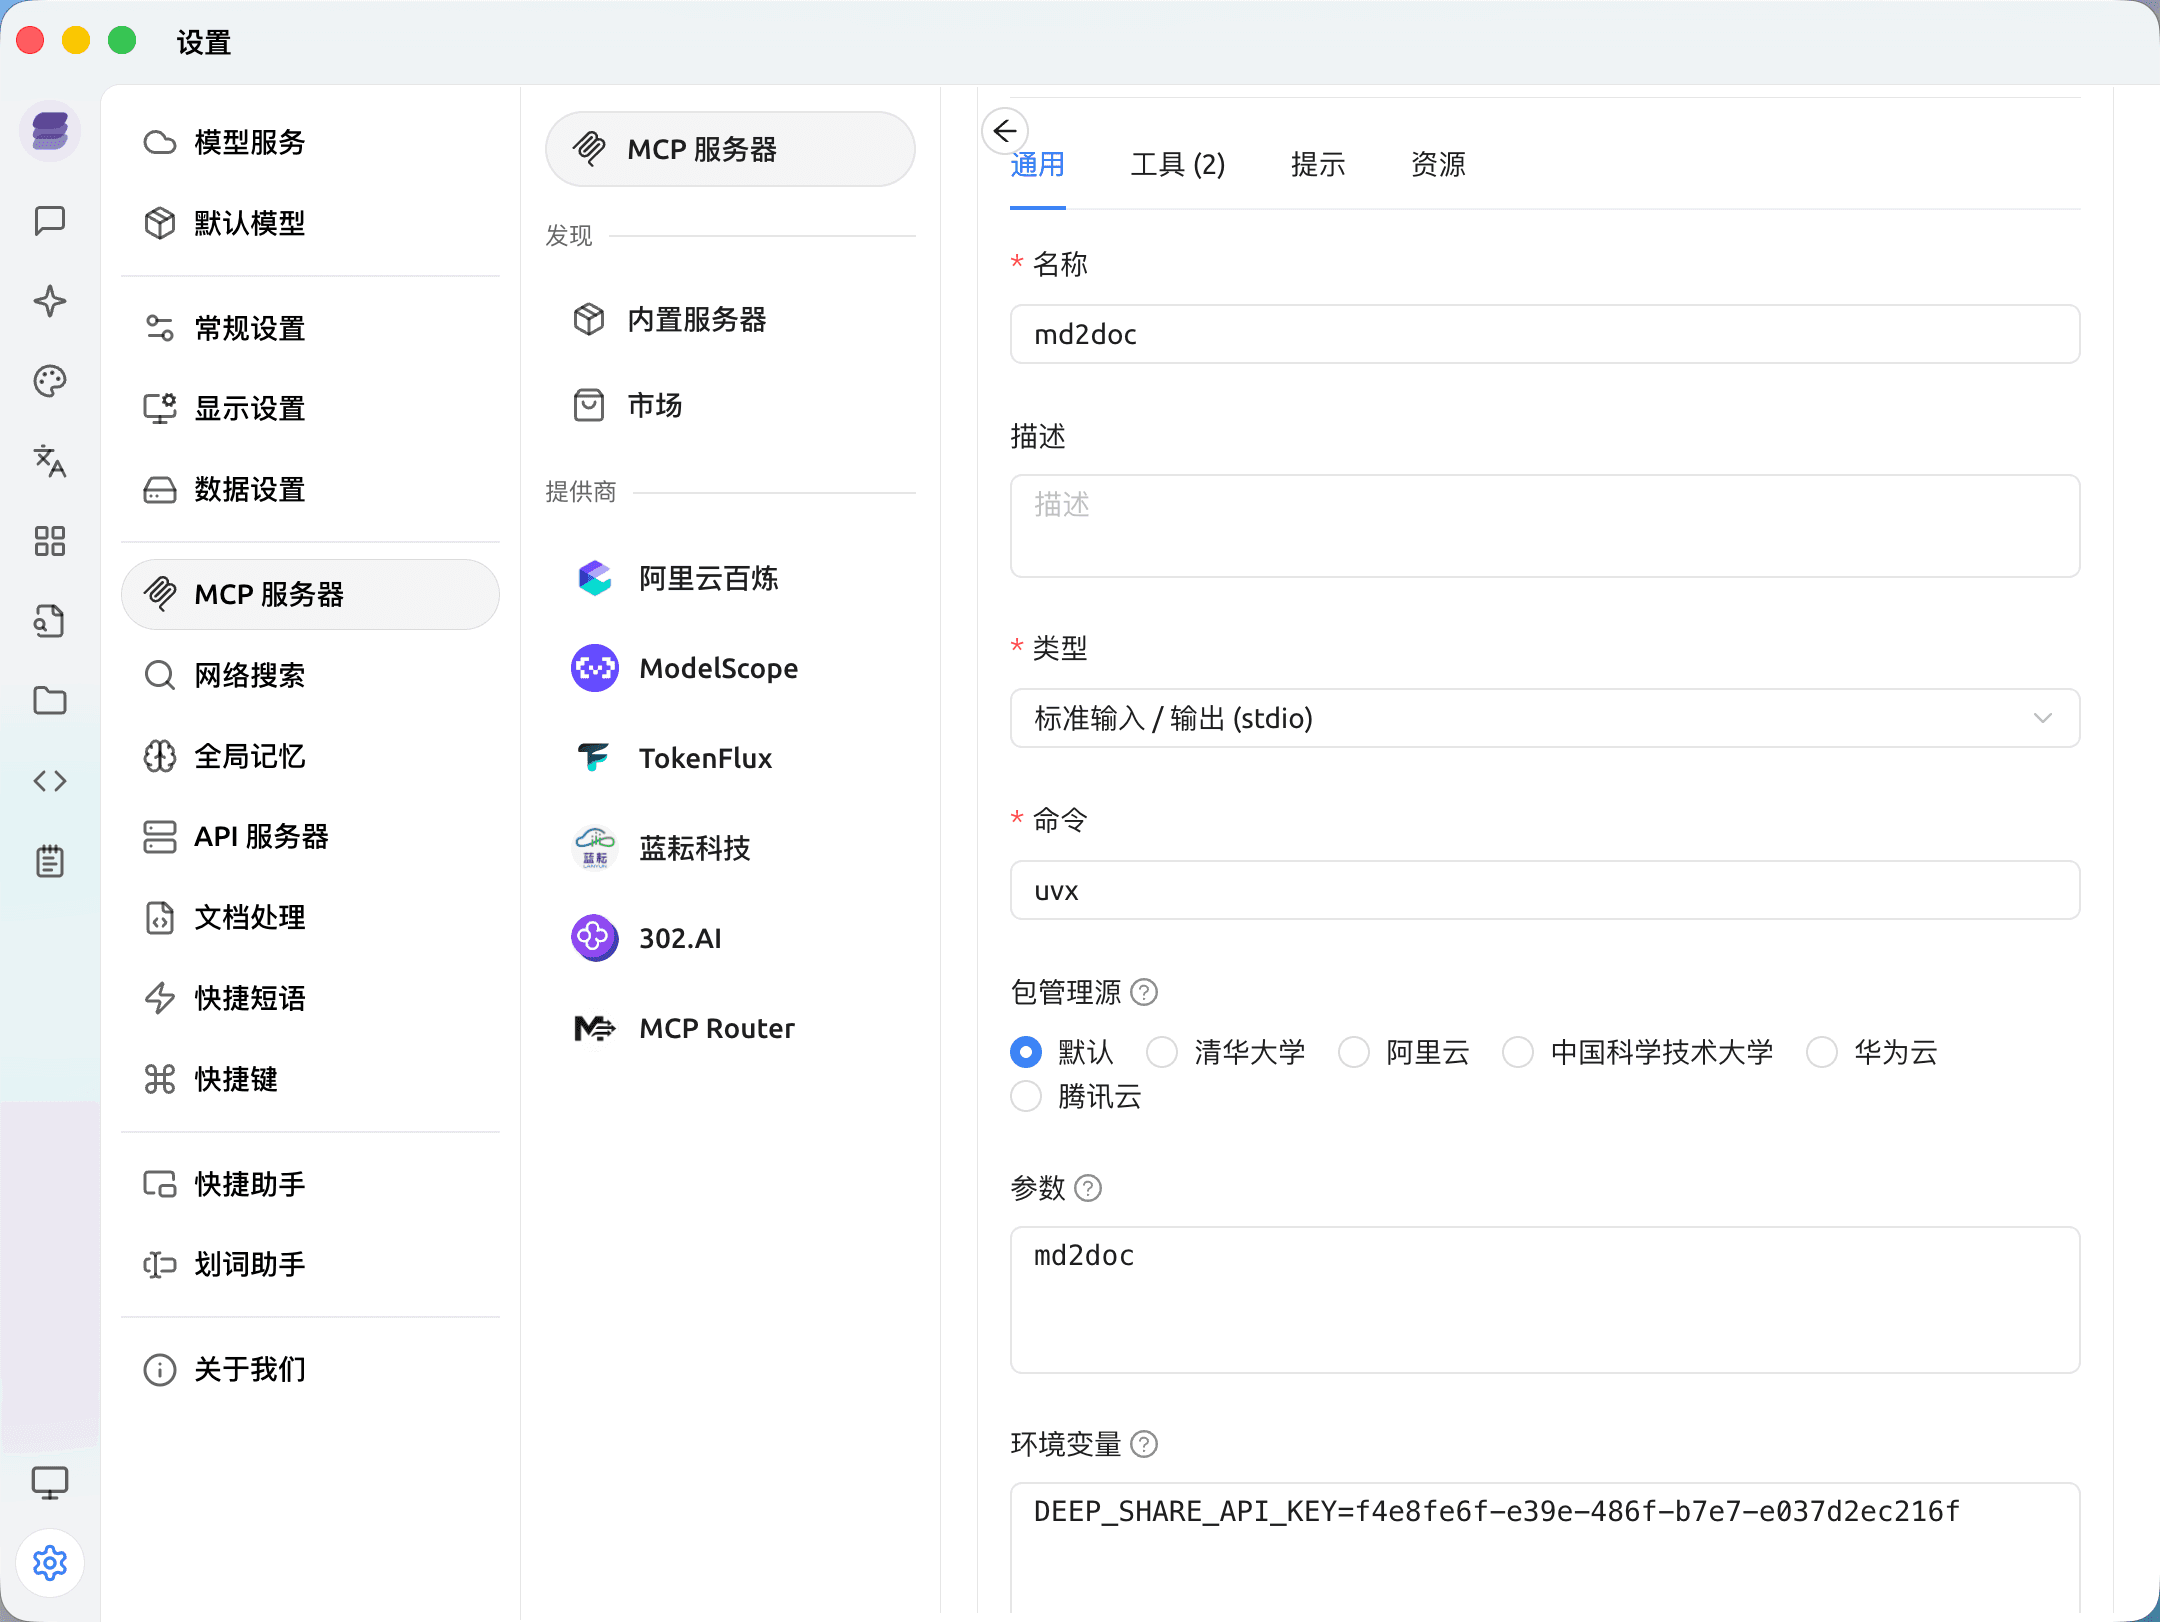Click the 描述 text area

coord(1544,526)
